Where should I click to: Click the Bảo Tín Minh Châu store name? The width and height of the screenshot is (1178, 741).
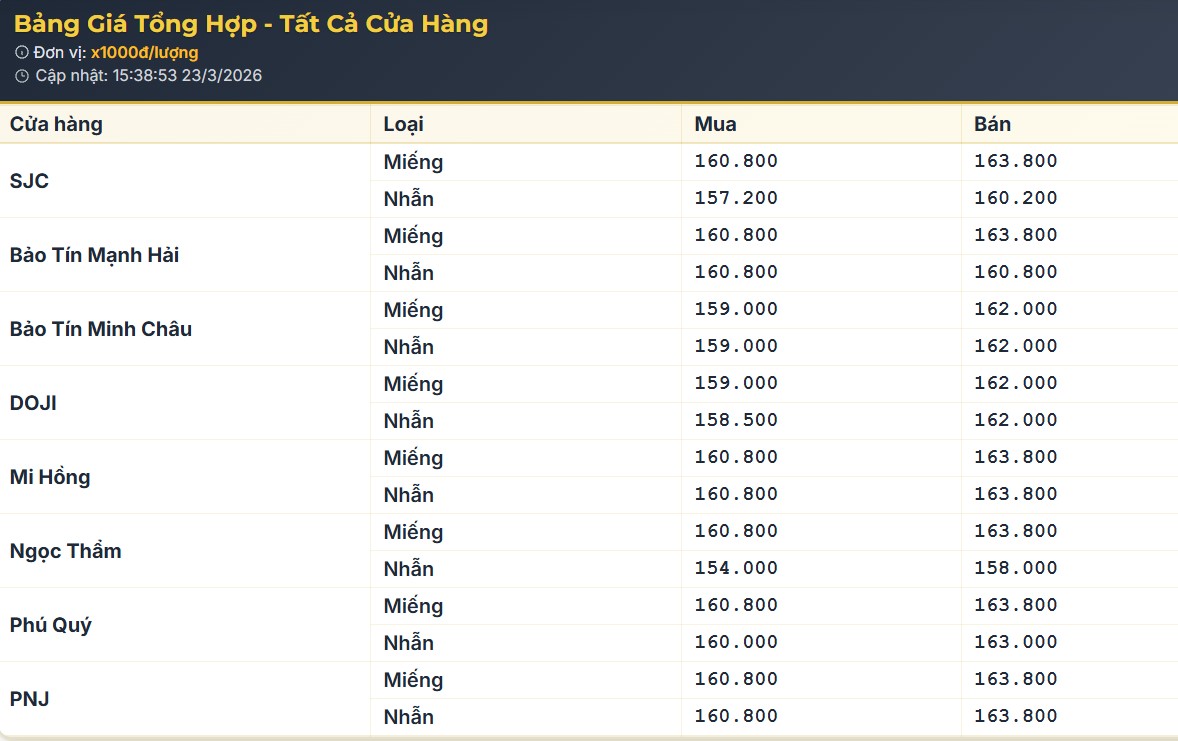[101, 329]
